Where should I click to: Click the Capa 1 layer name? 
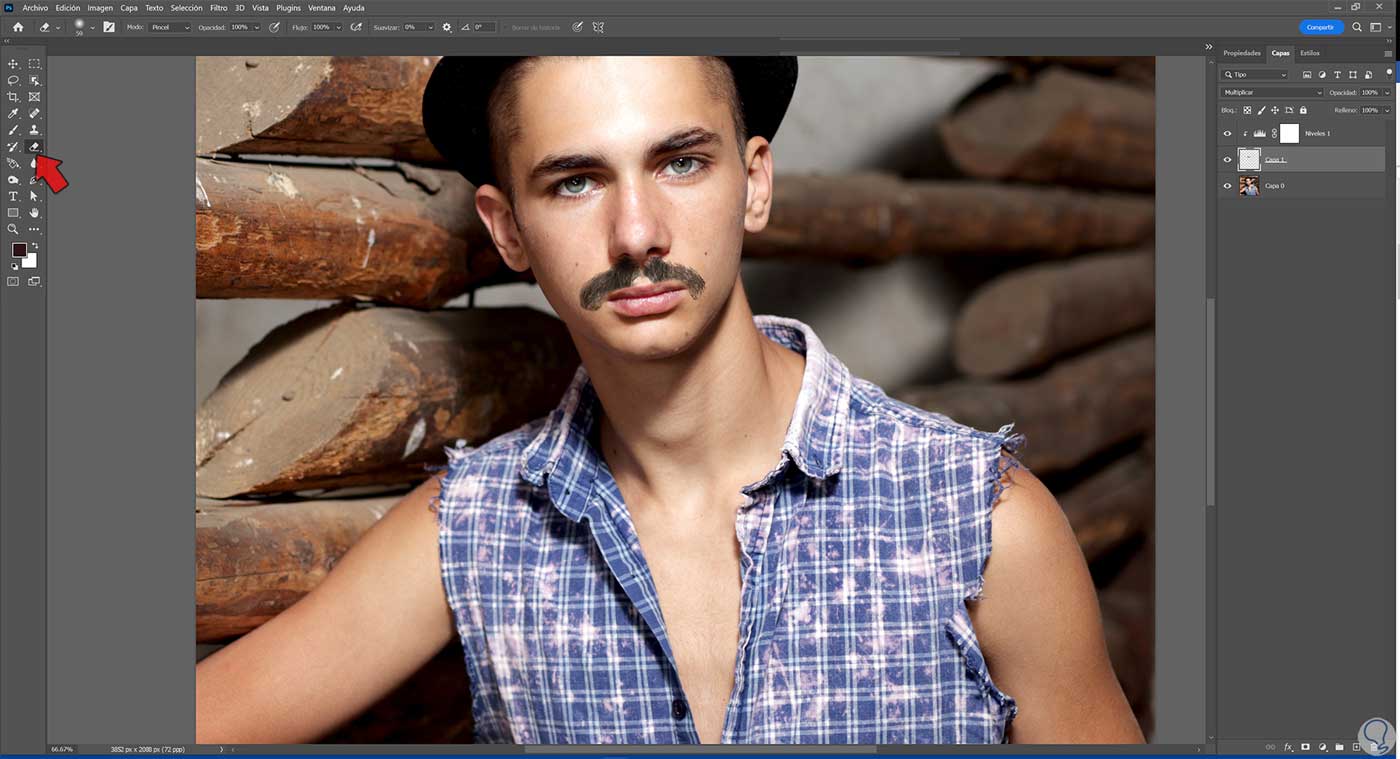(1274, 159)
